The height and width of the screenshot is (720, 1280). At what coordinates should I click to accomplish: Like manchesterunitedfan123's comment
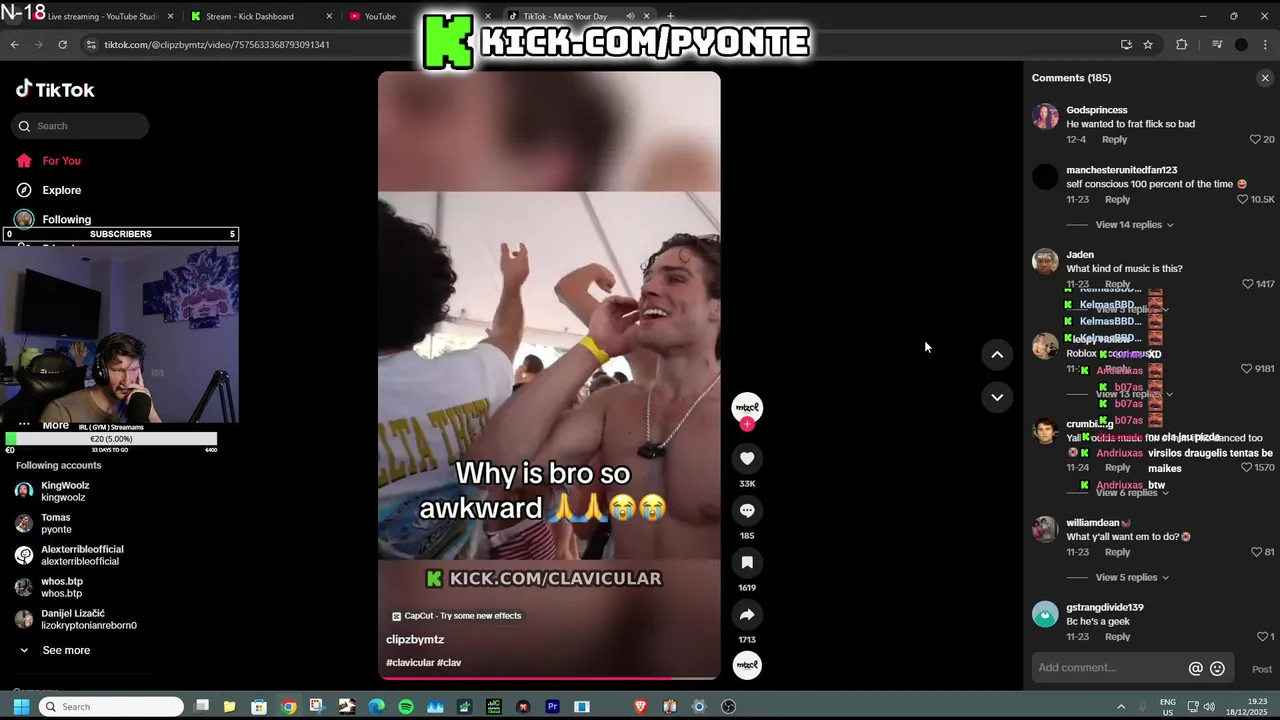1243,199
